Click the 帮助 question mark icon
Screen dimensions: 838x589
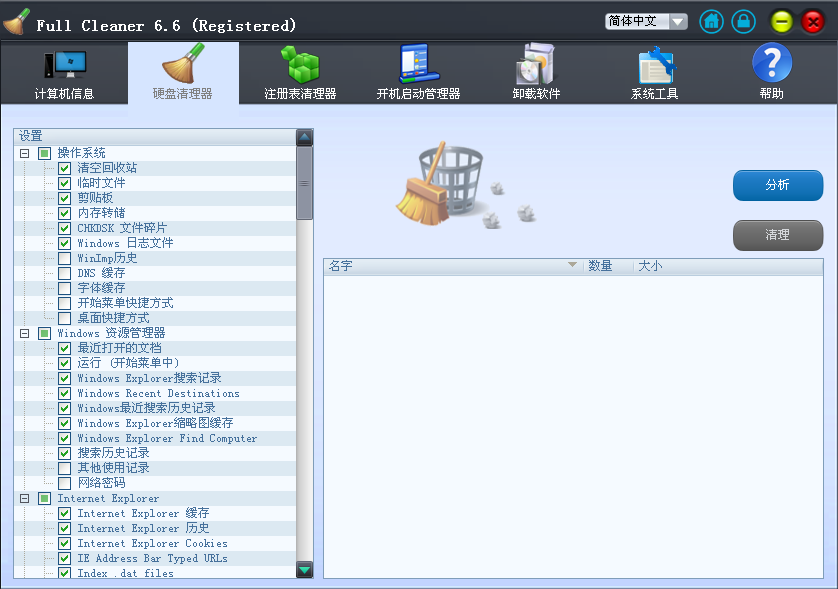pyautogui.click(x=772, y=63)
